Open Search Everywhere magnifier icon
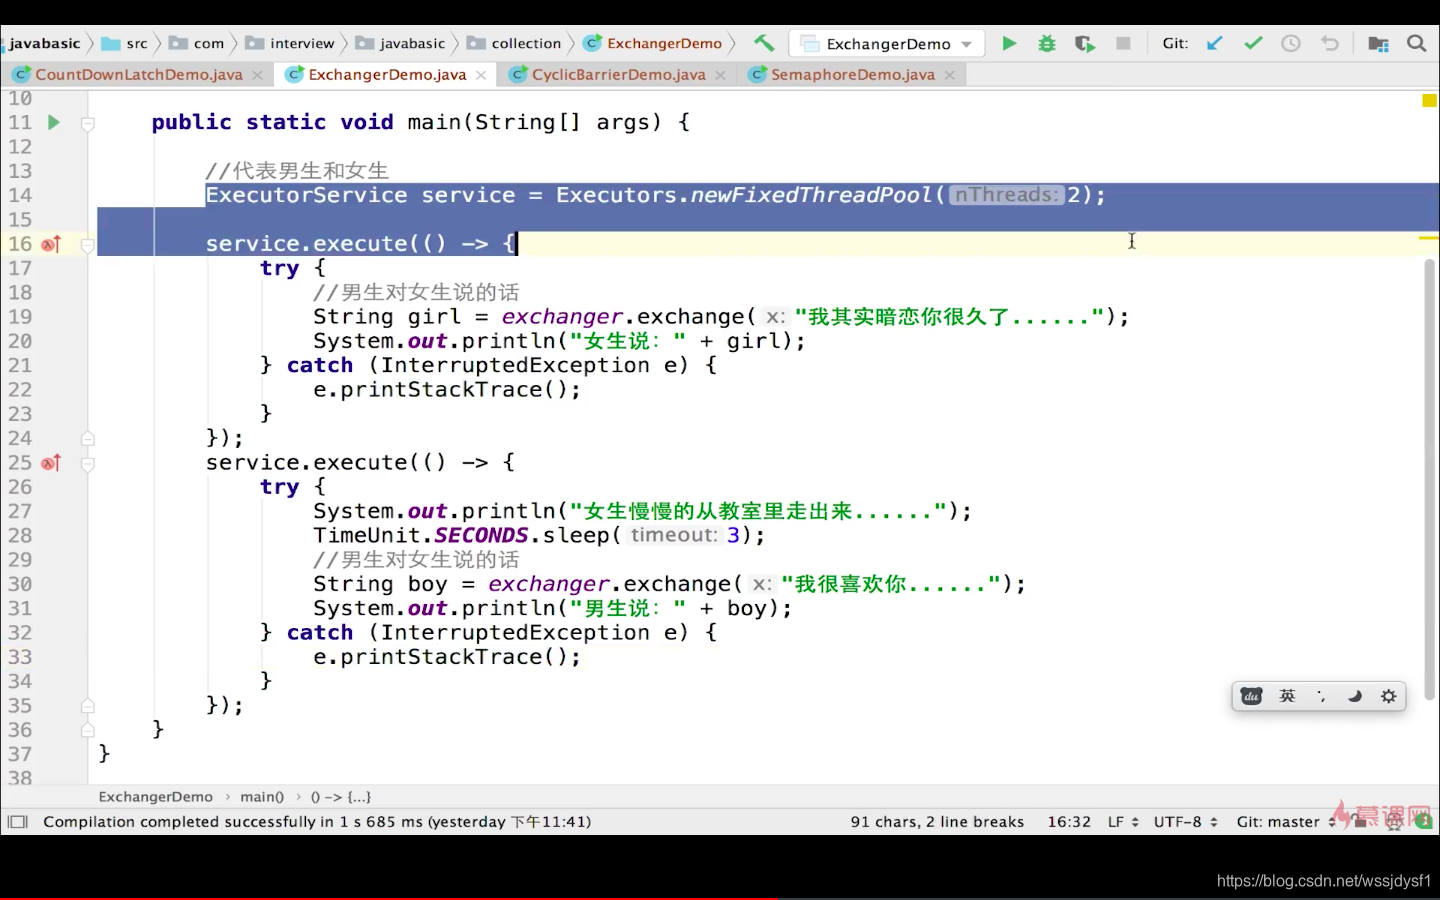The height and width of the screenshot is (900, 1440). tap(1416, 43)
